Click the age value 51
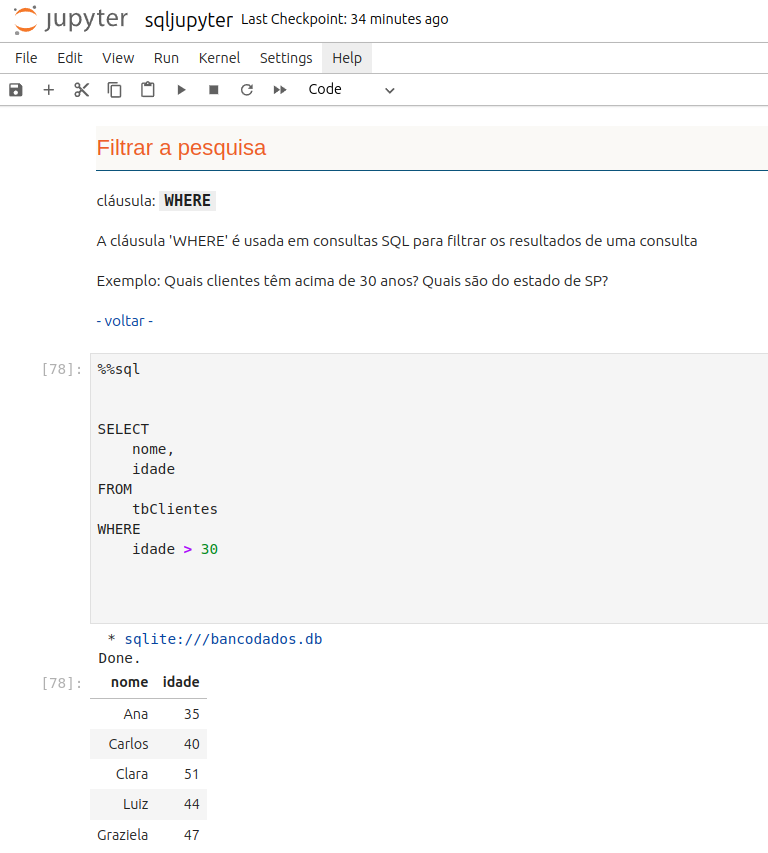The image size is (768, 853). click(191, 774)
